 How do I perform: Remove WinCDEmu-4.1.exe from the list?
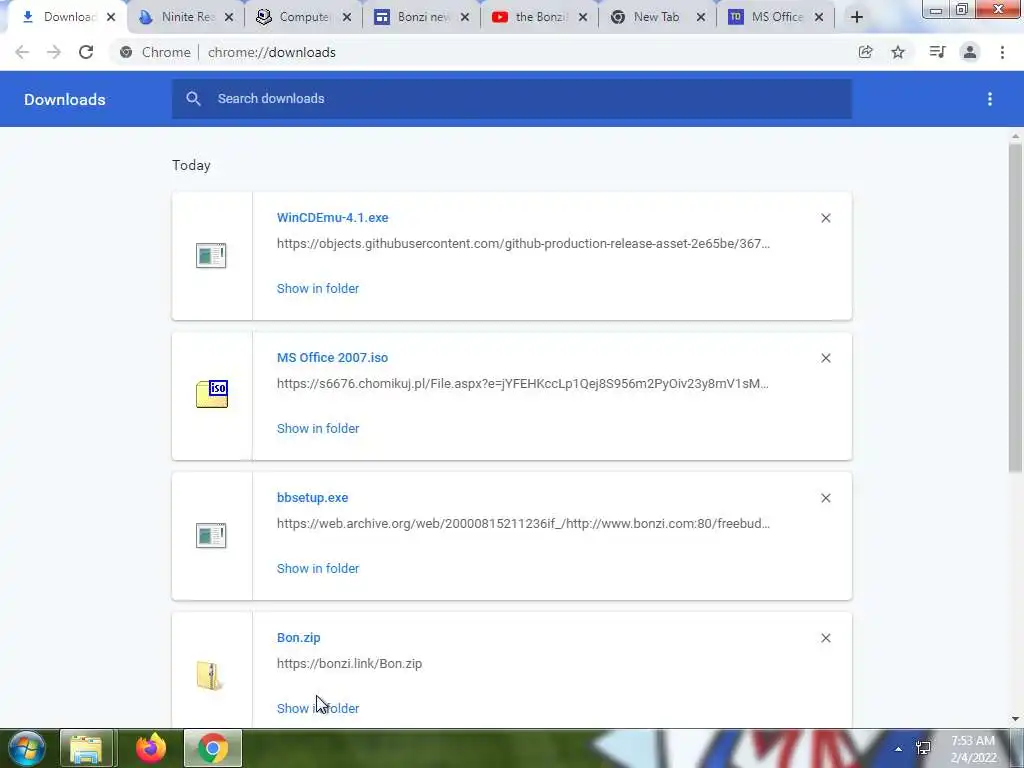825,218
